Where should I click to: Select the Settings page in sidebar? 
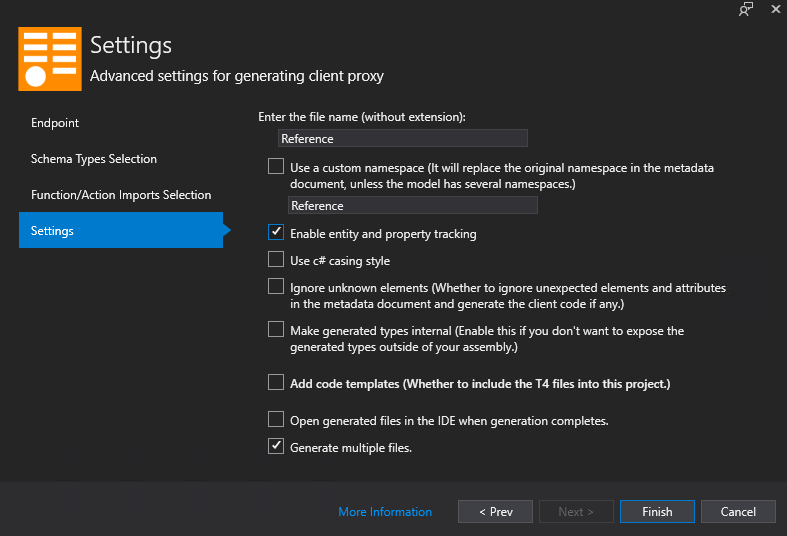click(52, 231)
